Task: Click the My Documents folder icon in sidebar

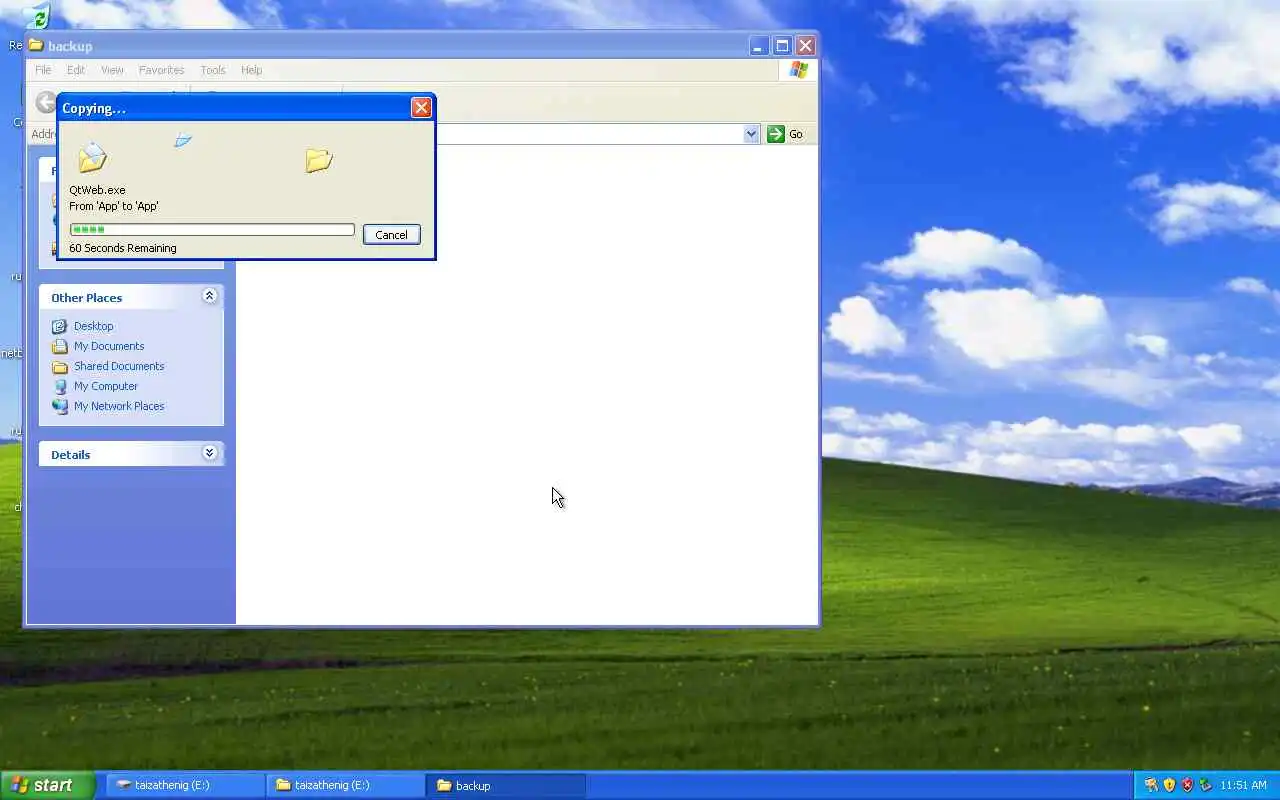Action: click(60, 346)
